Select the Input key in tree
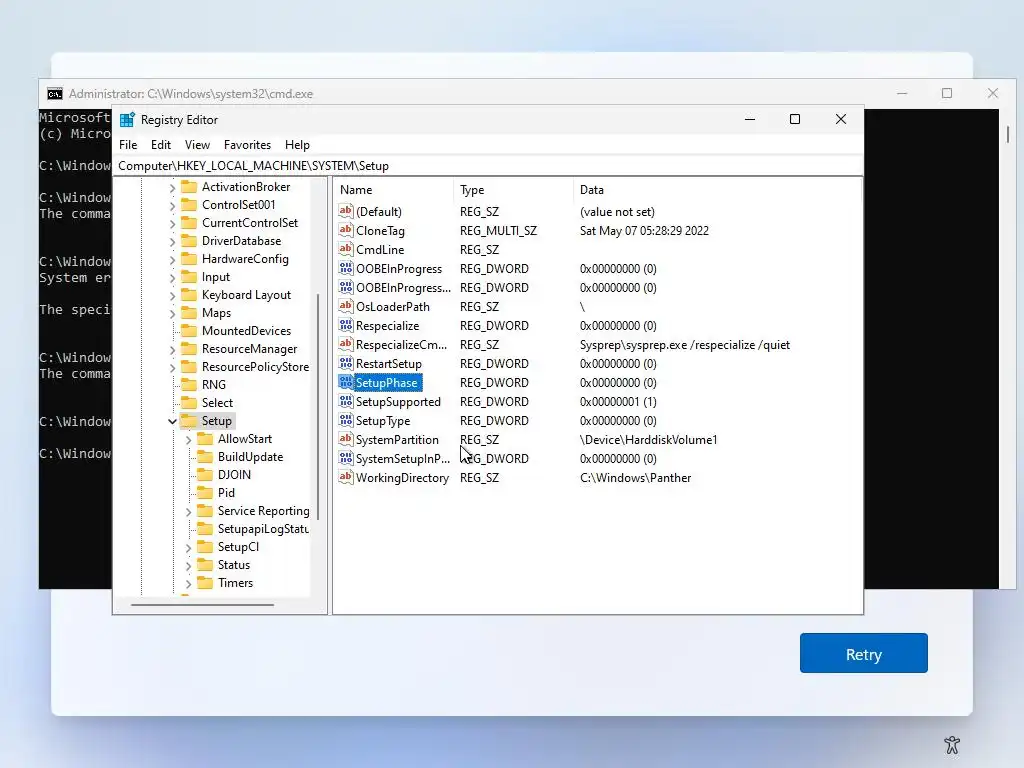Image resolution: width=1024 pixels, height=768 pixels. pos(216,277)
